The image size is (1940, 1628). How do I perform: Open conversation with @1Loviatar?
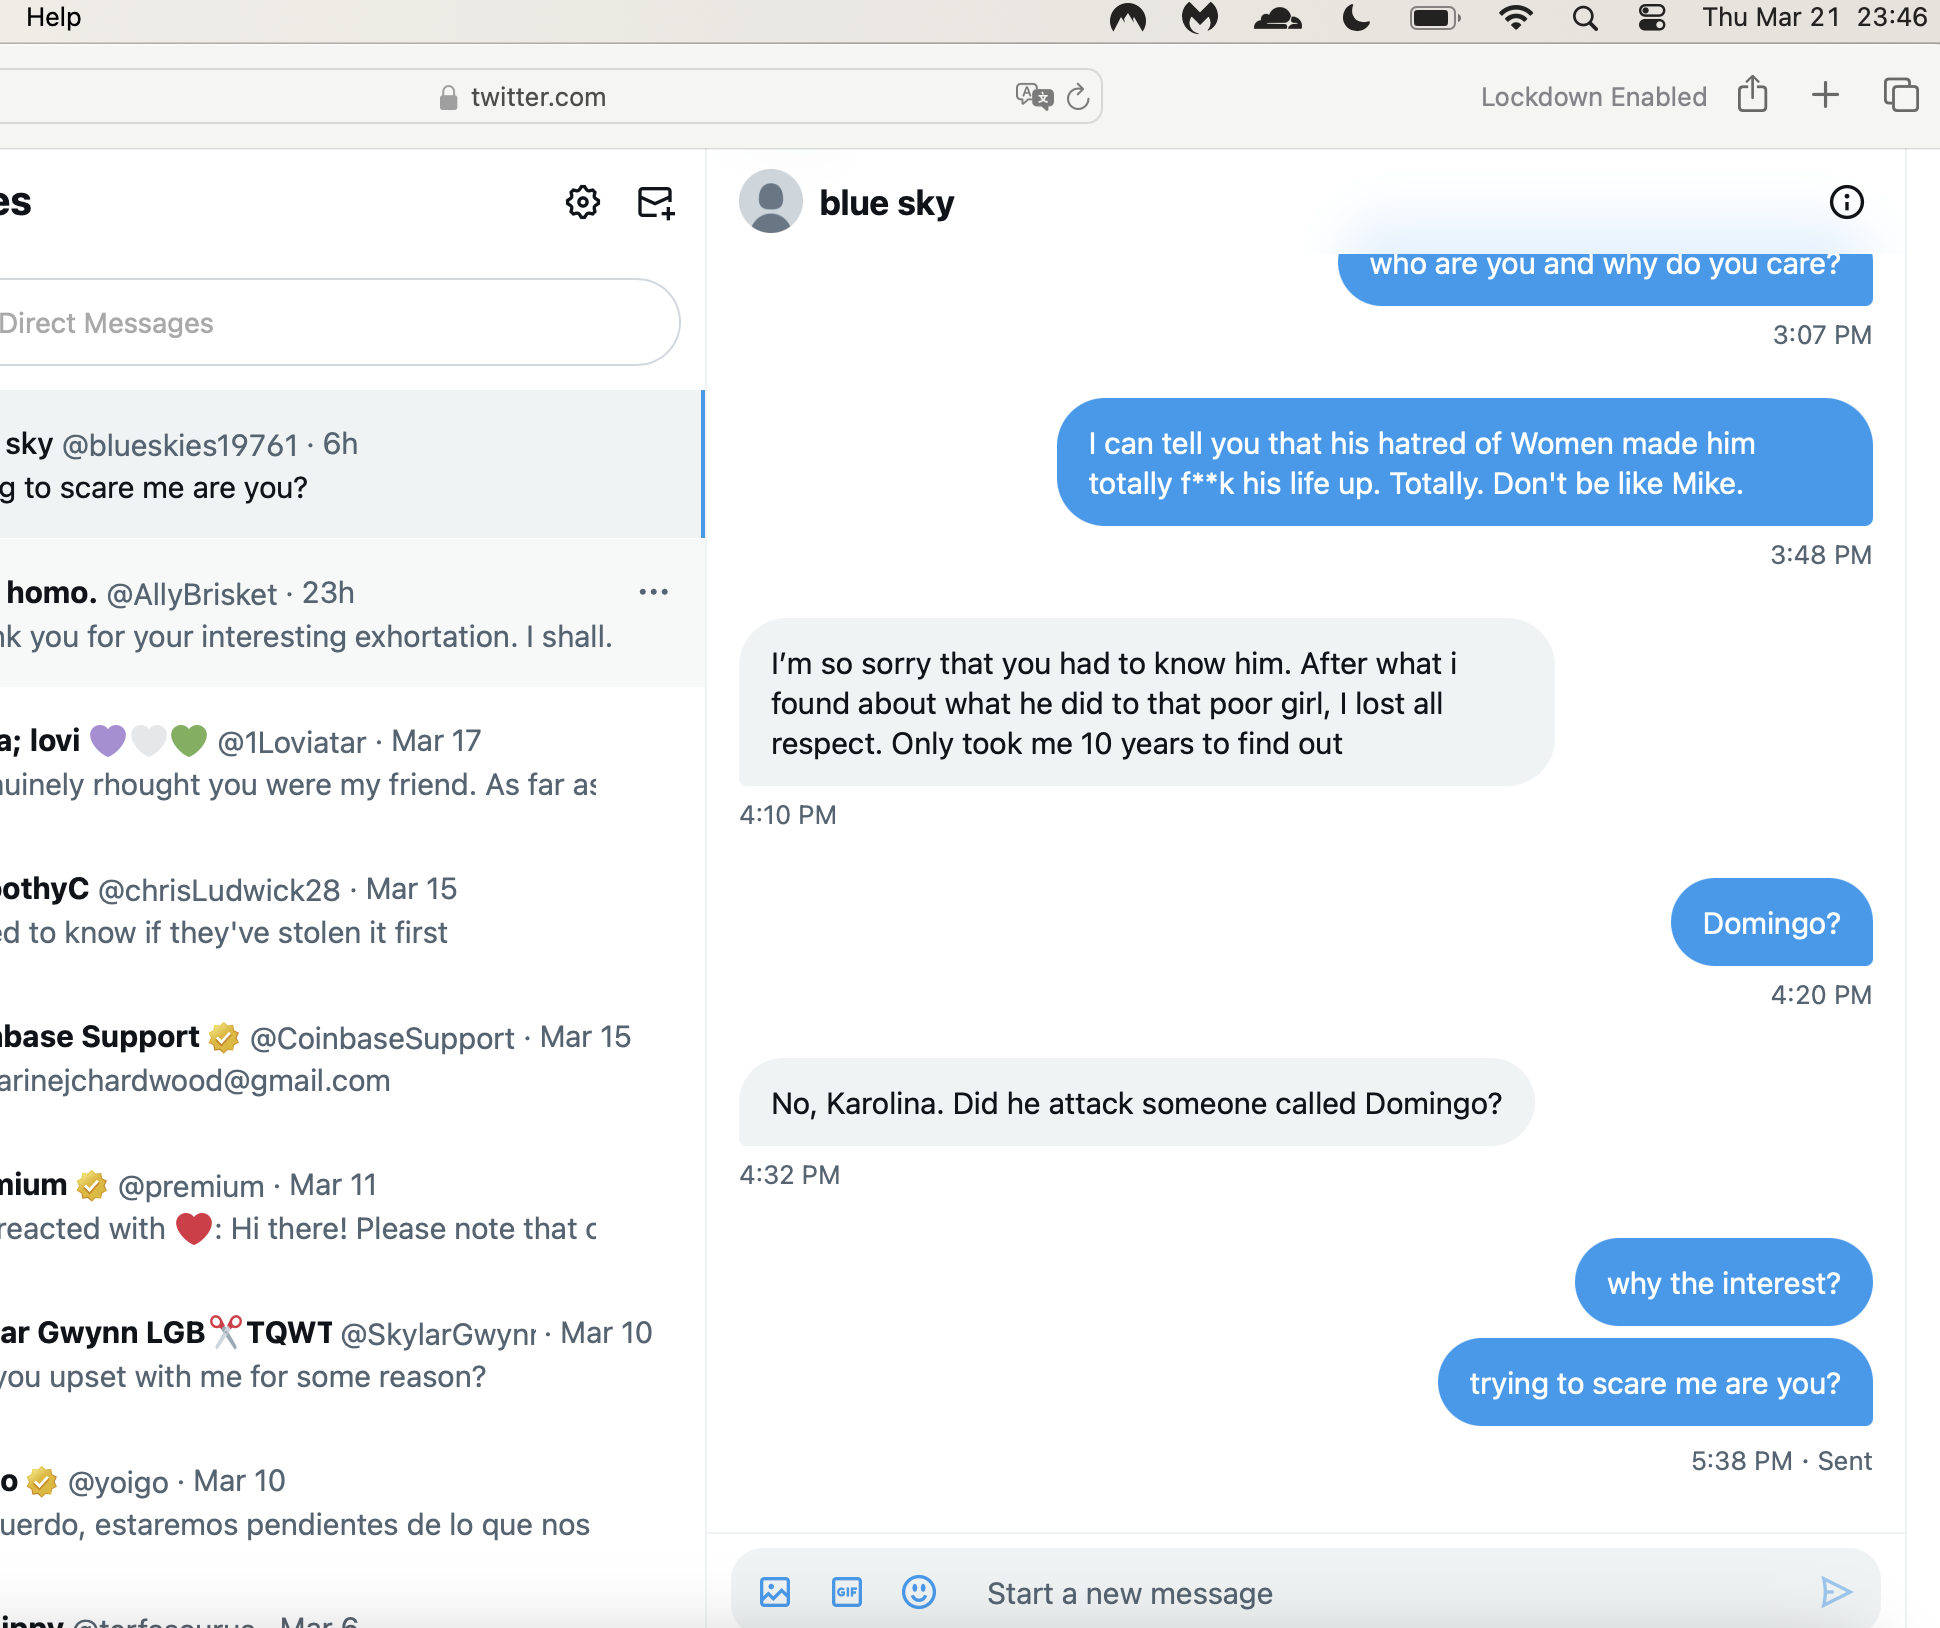(351, 762)
